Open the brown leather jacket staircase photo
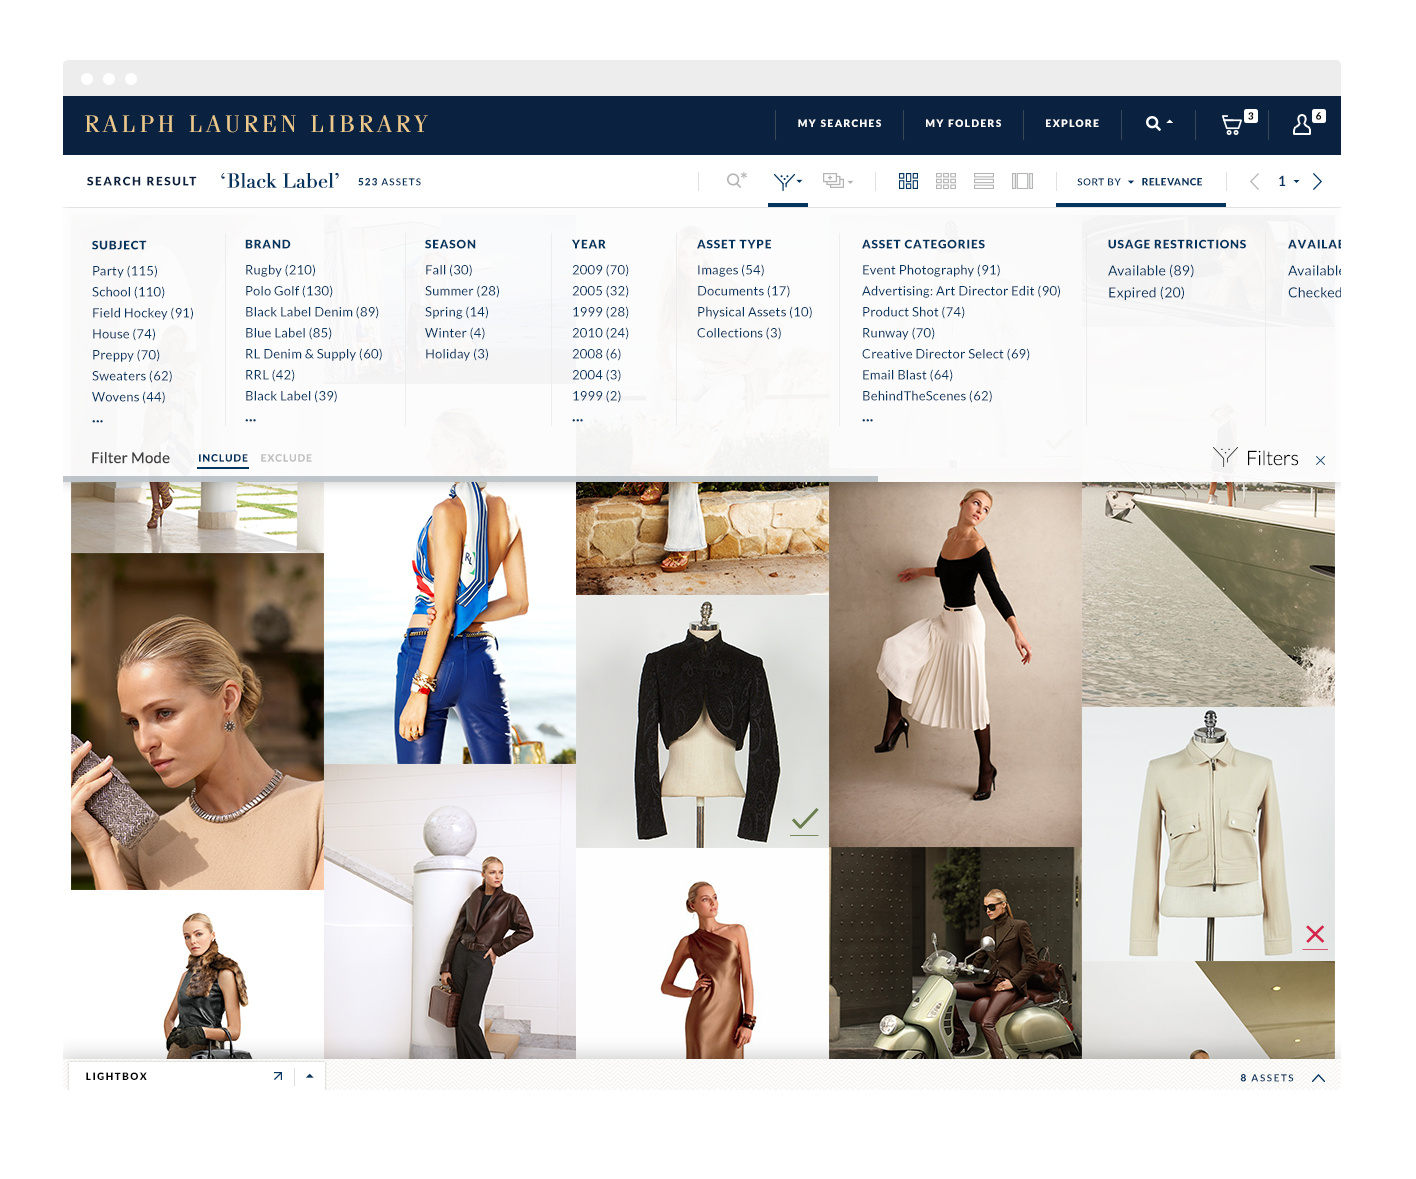The height and width of the screenshot is (1179, 1416). coord(450,911)
